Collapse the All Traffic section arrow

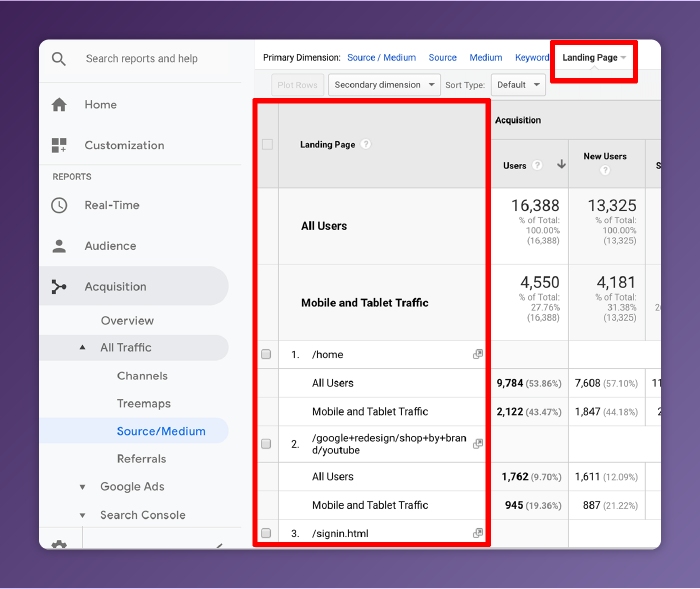pyautogui.click(x=83, y=347)
